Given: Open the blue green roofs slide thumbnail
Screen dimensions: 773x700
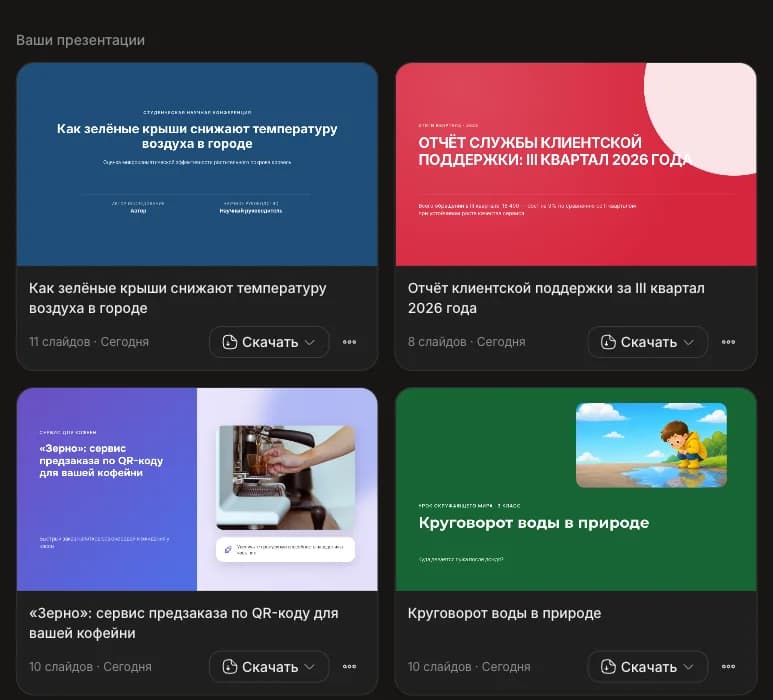Looking at the screenshot, I should click(x=197, y=164).
